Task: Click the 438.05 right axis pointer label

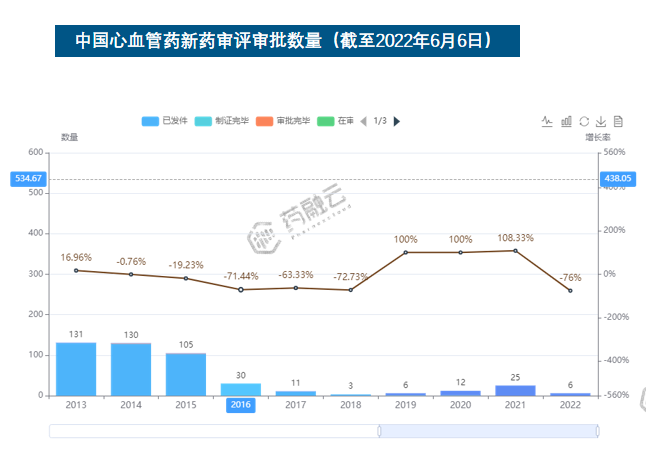Action: coord(618,179)
